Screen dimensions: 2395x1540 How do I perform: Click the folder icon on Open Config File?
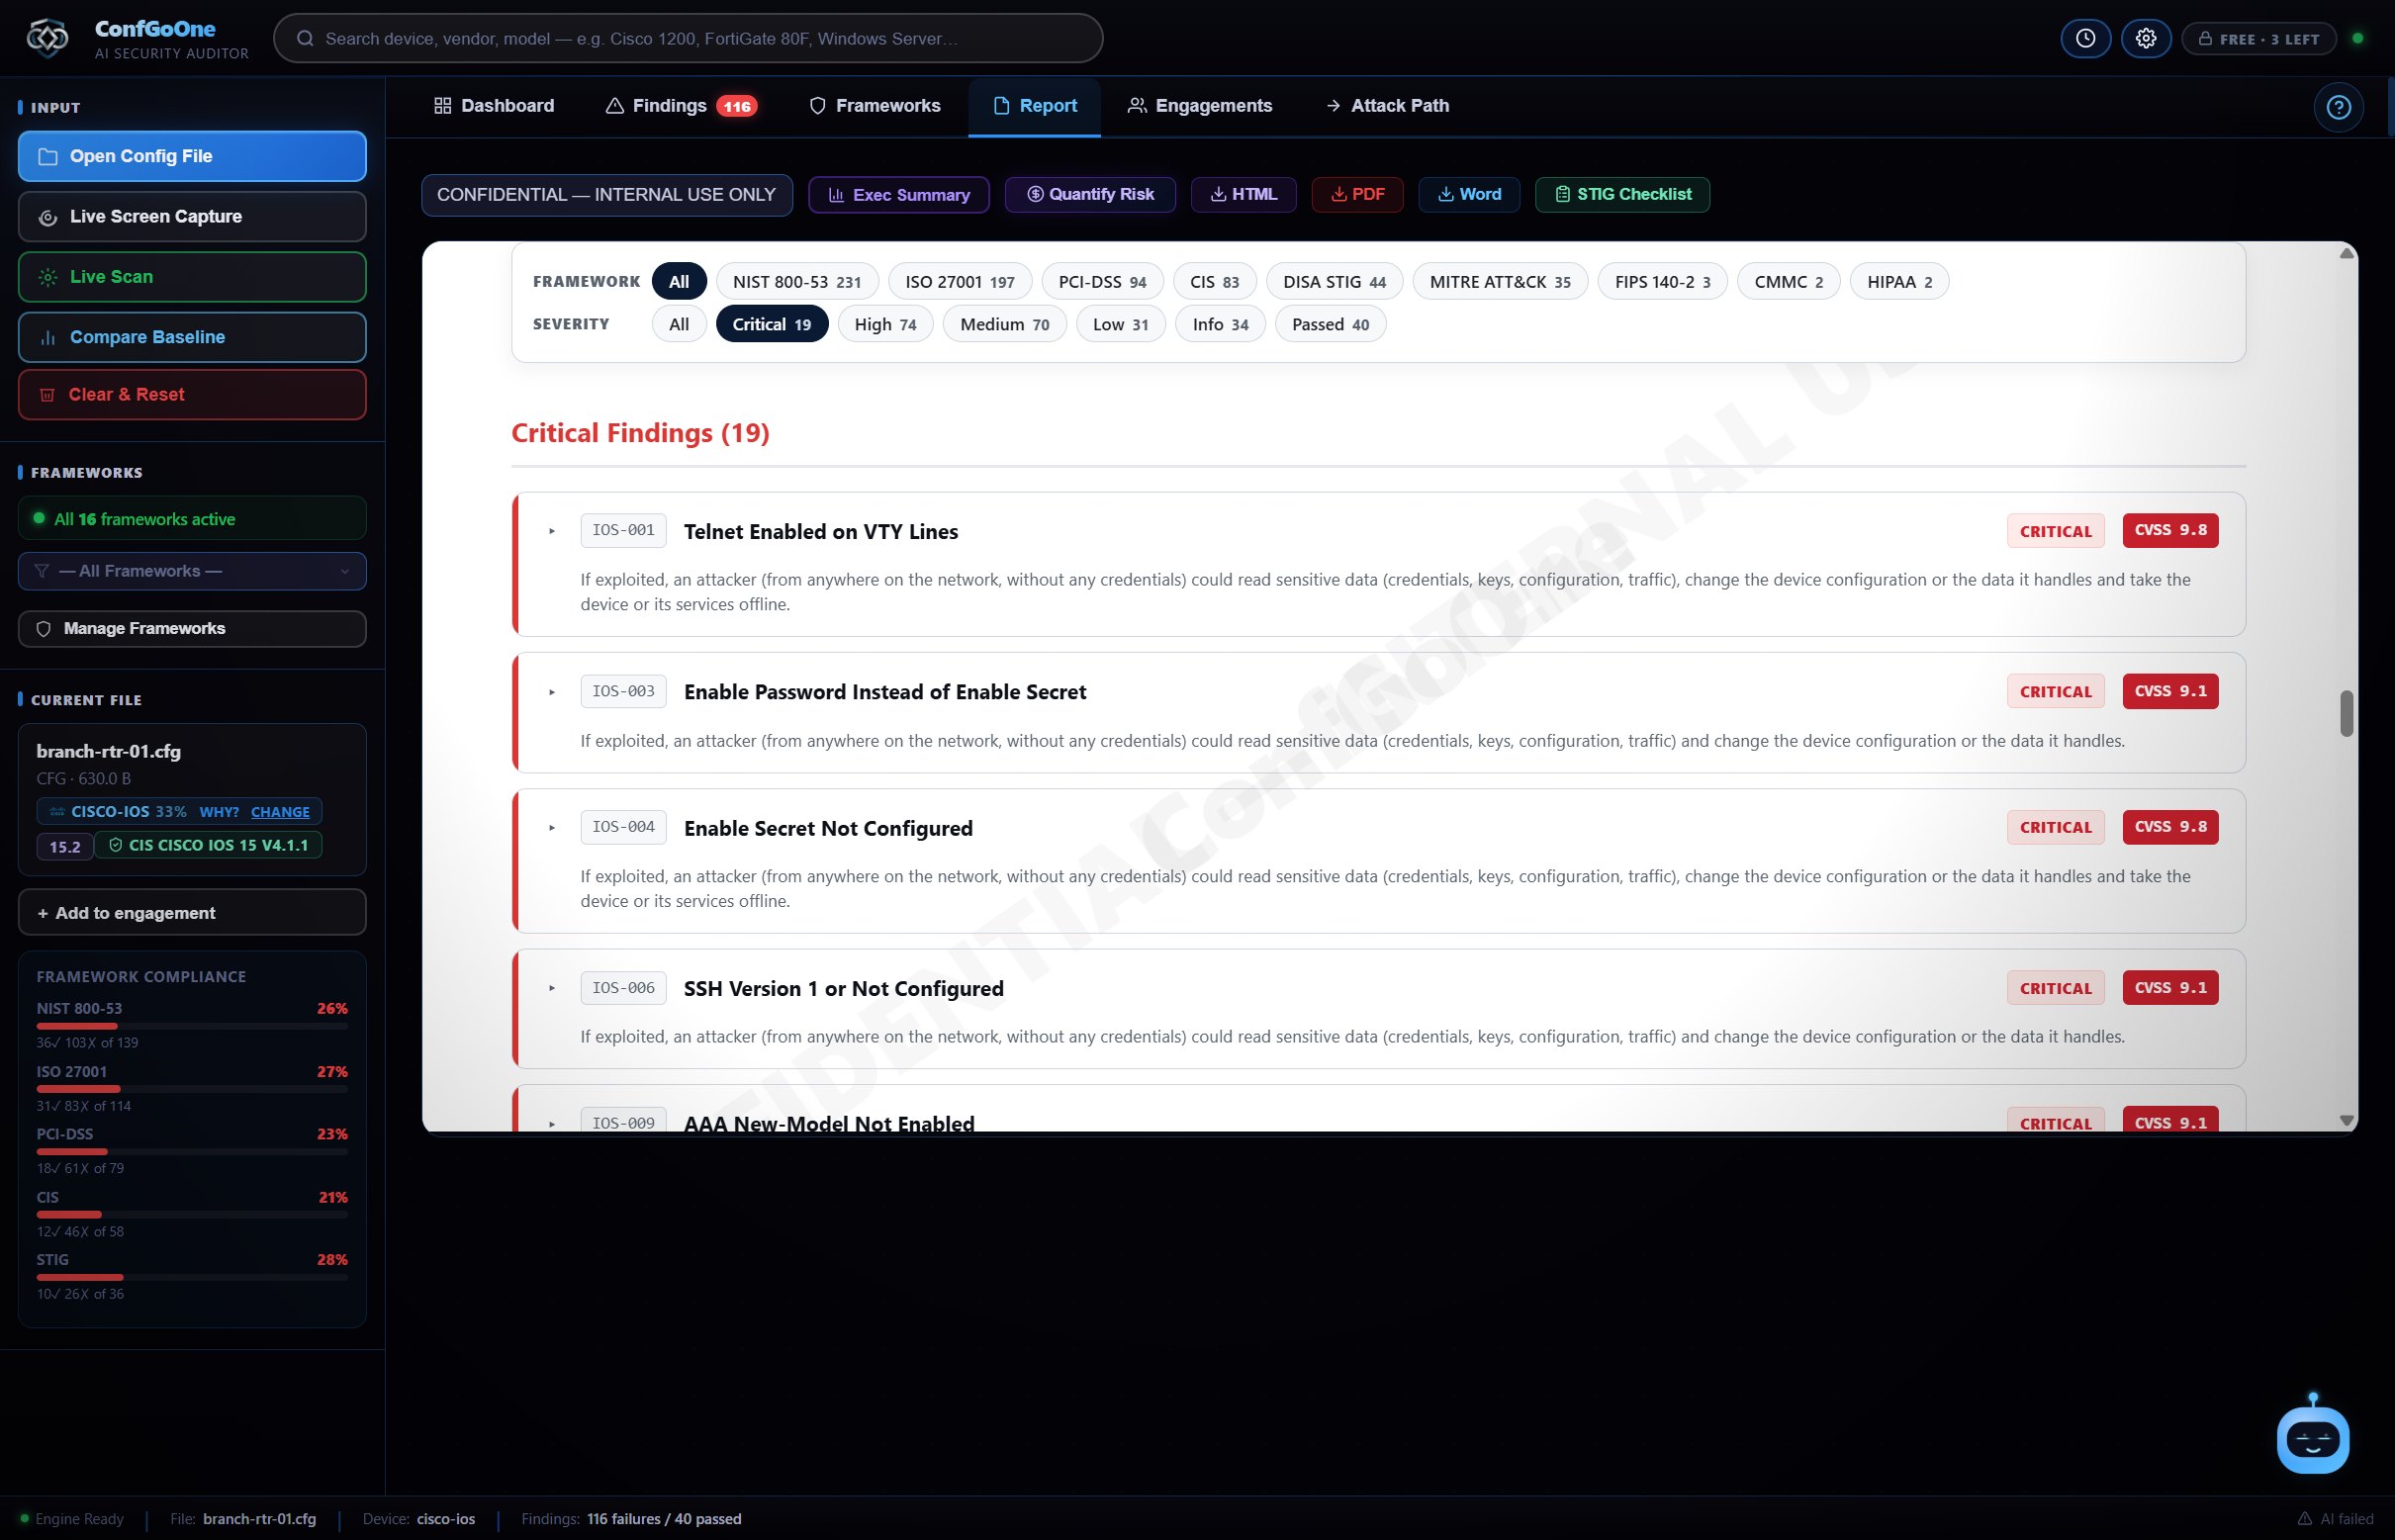47,156
